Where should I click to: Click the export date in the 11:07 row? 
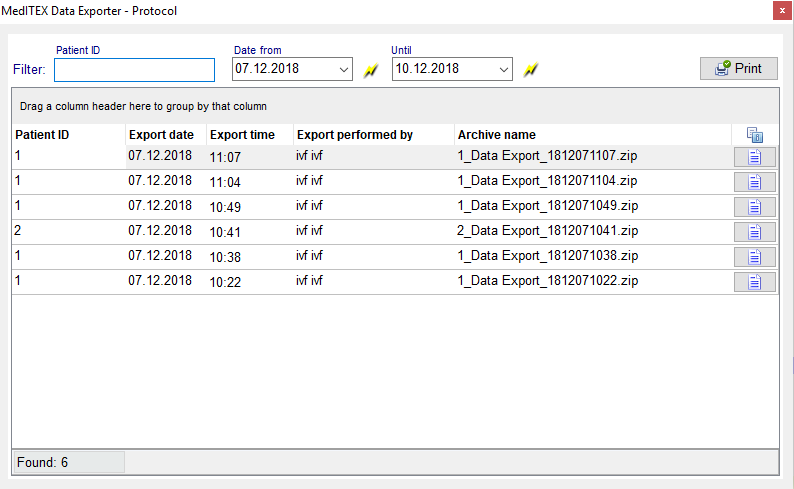pyautogui.click(x=160, y=155)
